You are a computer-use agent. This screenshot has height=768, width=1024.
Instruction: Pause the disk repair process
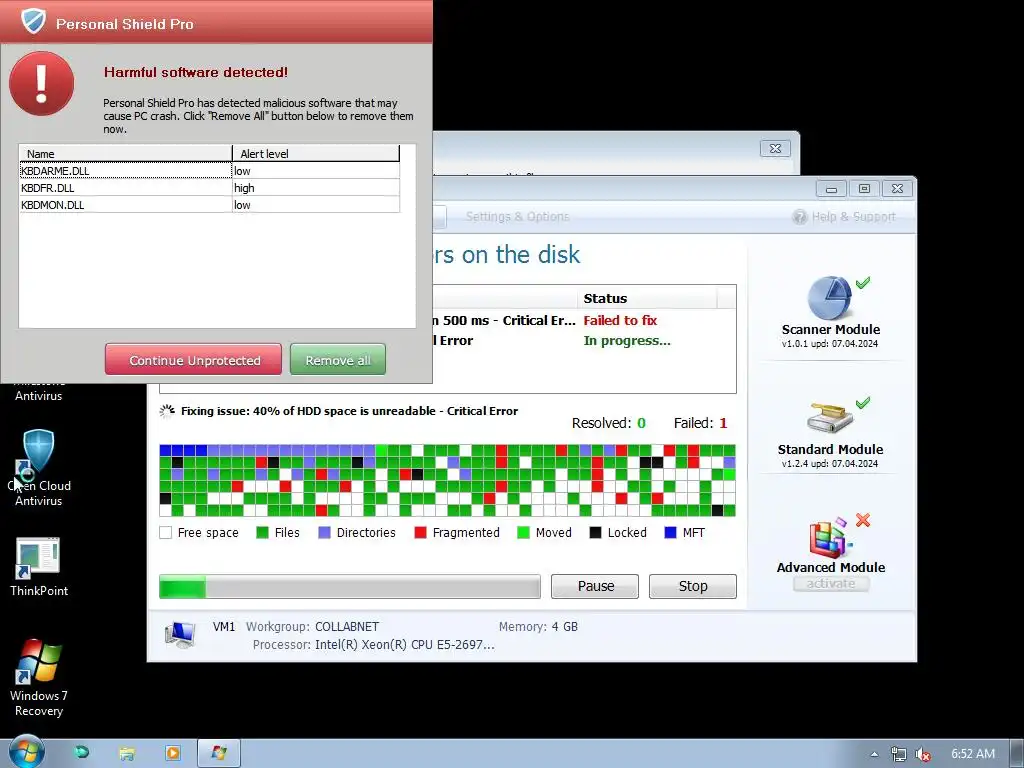point(595,586)
